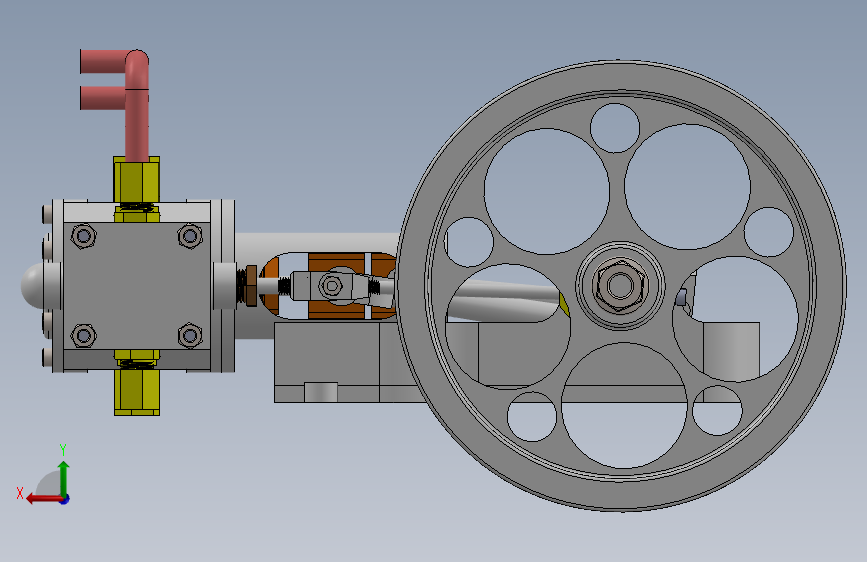Click the bottom-left hex bolt on the cylinder block face
The height and width of the screenshot is (562, 867).
pos(83,336)
